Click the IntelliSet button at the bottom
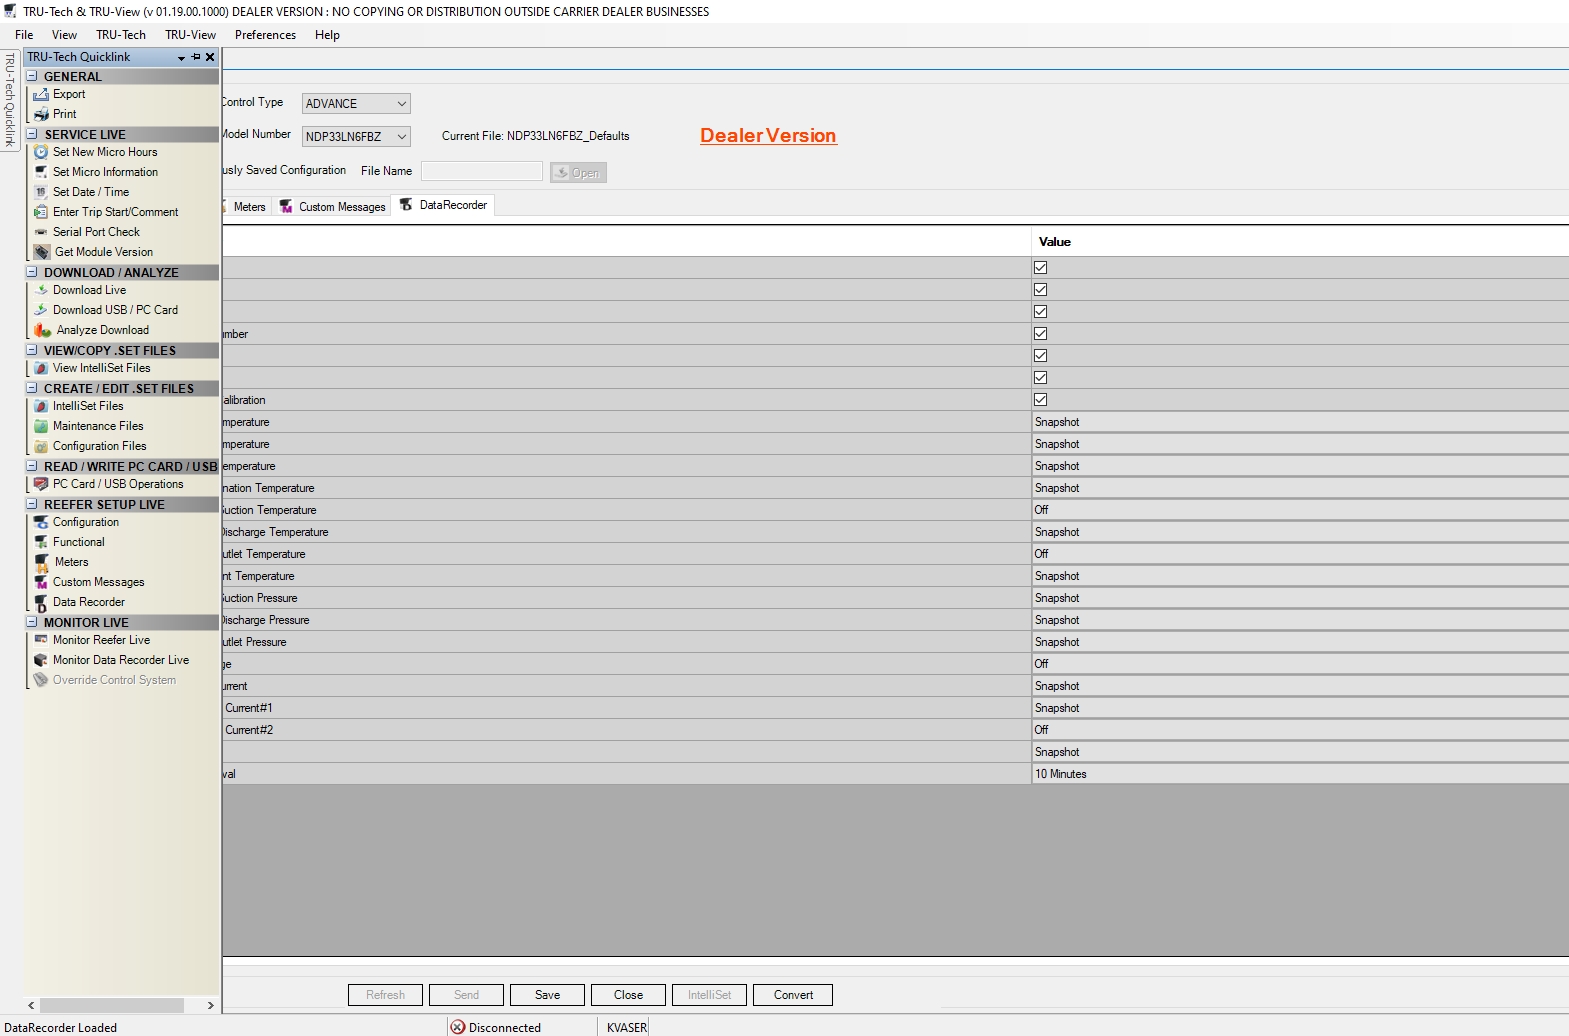Image resolution: width=1569 pixels, height=1036 pixels. tap(709, 995)
